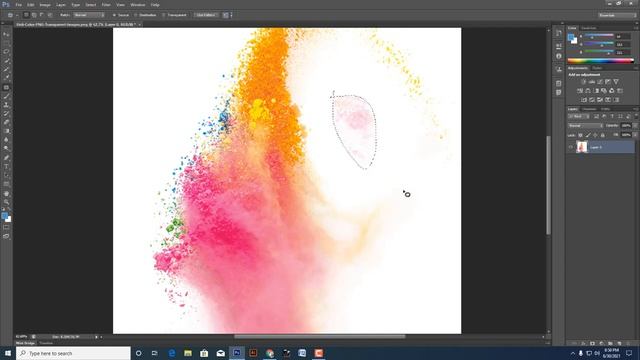Open the Opacity slider arrow
This screenshot has height=360, width=640.
(636, 126)
